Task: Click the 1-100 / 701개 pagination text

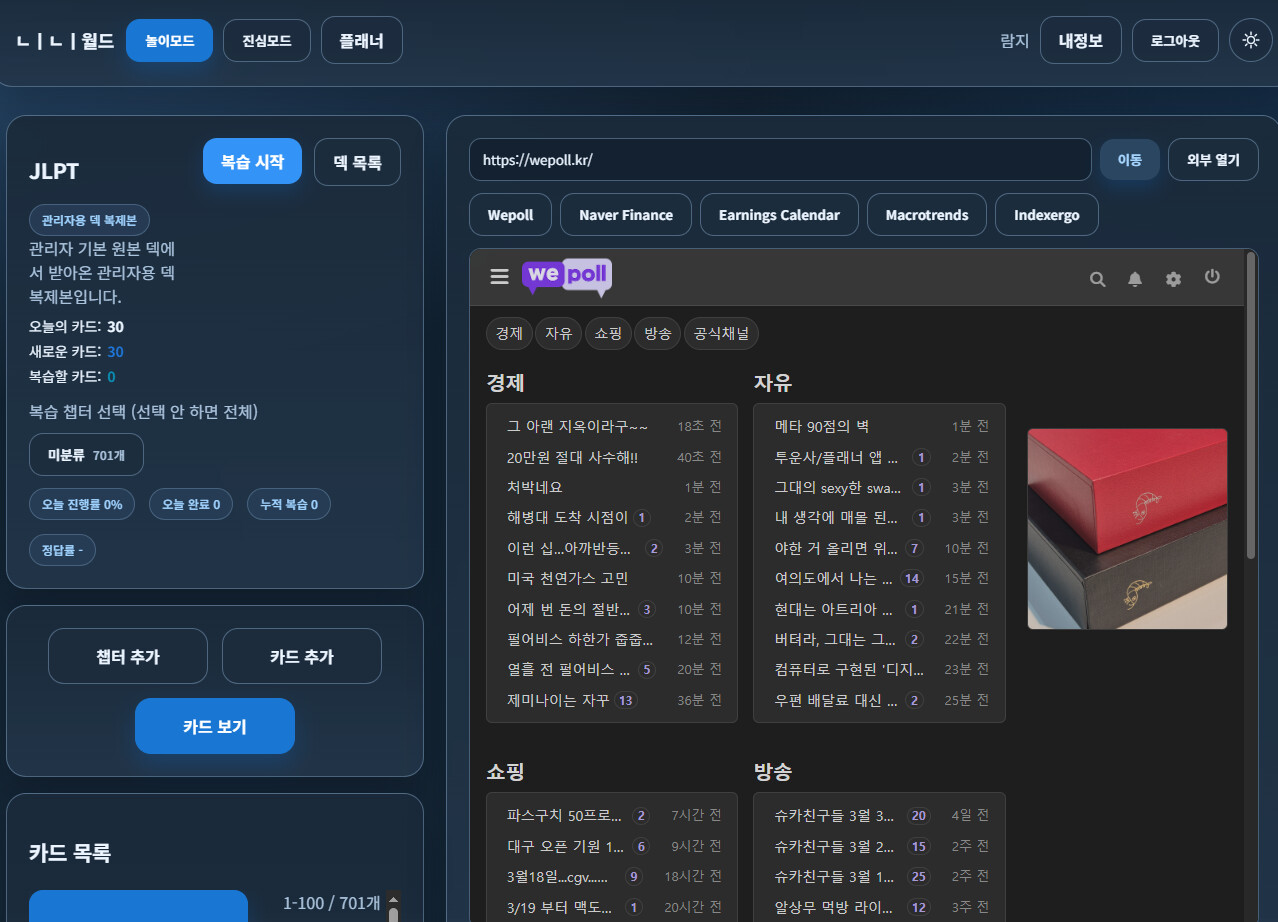Action: (x=332, y=903)
